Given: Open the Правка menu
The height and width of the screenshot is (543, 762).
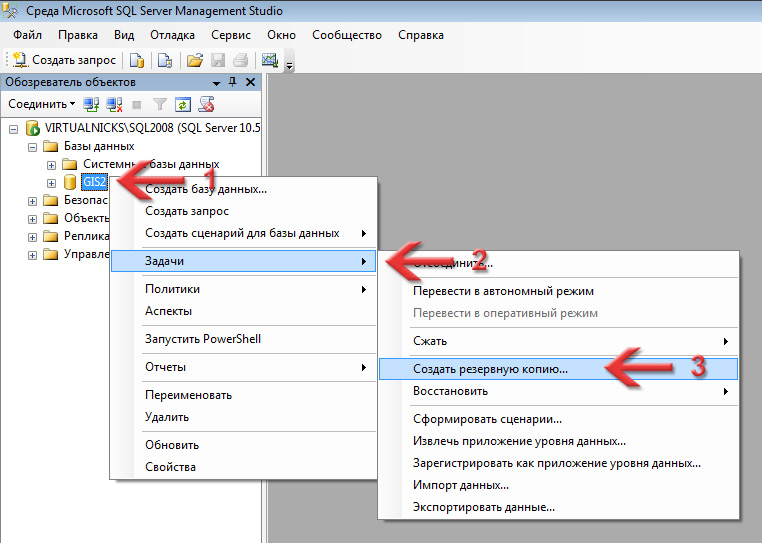Looking at the screenshot, I should pyautogui.click(x=78, y=35).
